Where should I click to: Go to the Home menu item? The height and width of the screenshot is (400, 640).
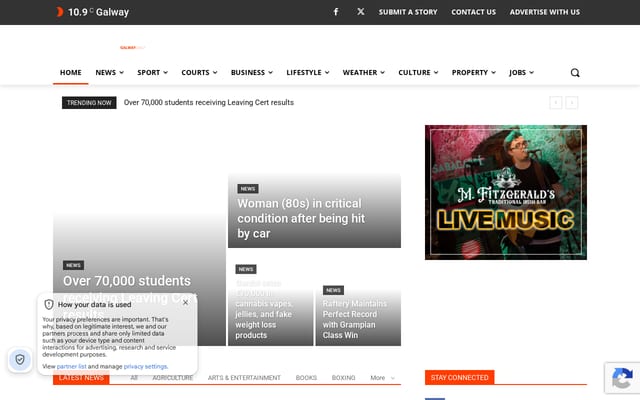(71, 73)
